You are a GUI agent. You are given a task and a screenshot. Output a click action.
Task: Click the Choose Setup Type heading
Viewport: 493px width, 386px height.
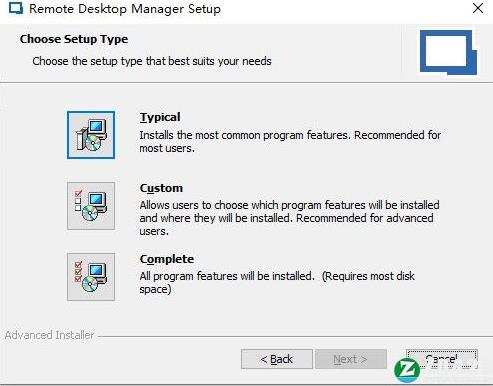coord(74,39)
